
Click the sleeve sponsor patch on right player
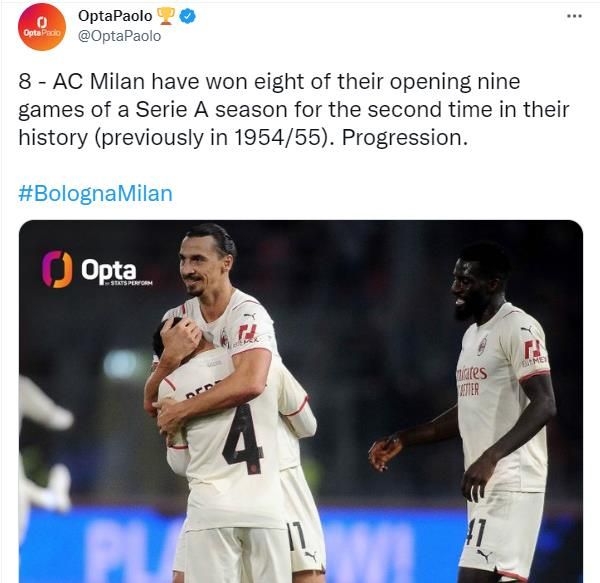[533, 351]
